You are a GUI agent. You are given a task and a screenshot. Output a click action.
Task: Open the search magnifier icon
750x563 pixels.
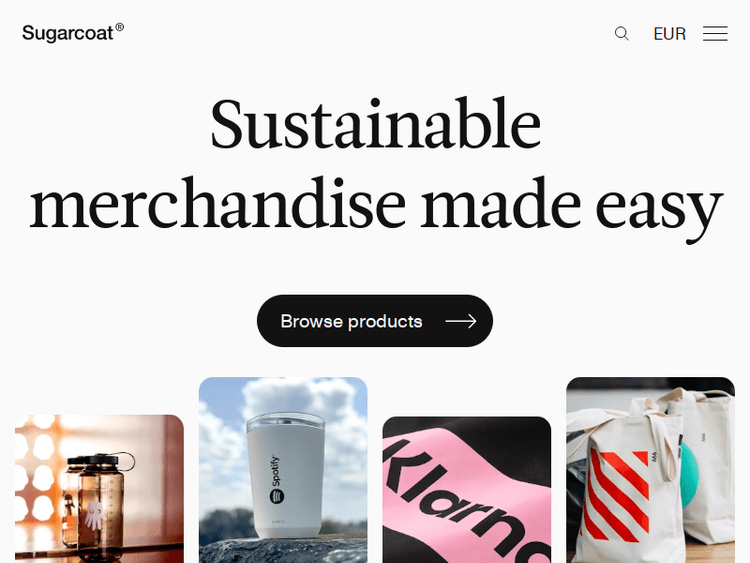click(621, 33)
